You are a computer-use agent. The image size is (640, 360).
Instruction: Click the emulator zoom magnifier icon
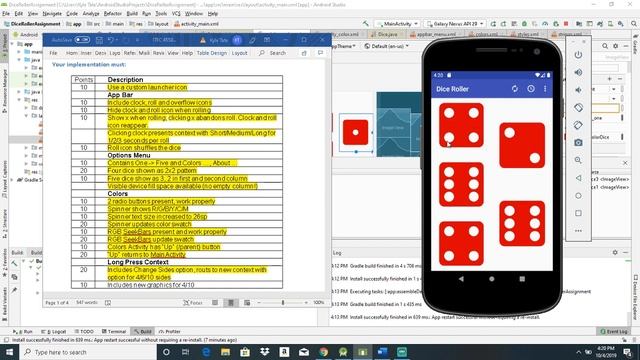(x=578, y=160)
